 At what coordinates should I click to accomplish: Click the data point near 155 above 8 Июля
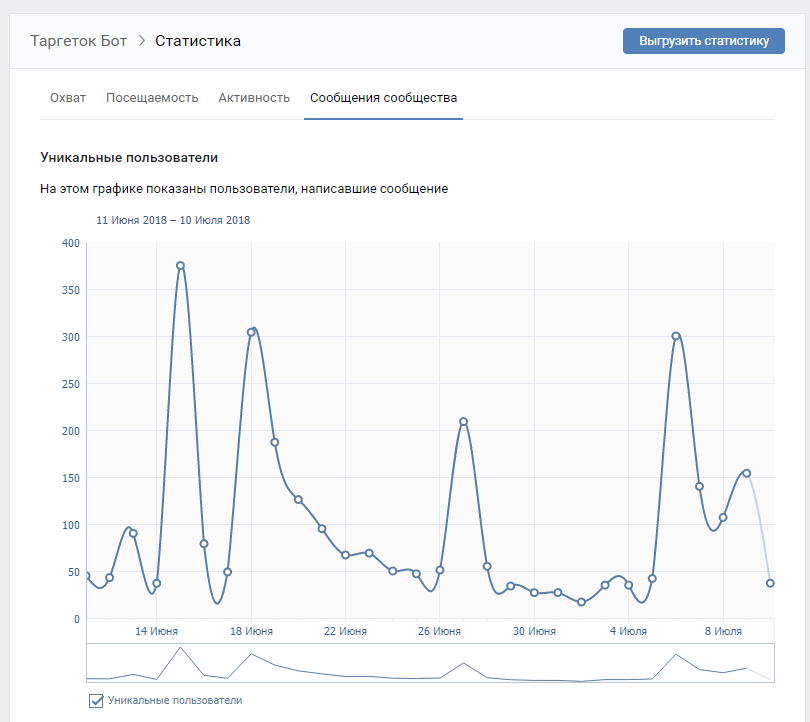coord(746,473)
